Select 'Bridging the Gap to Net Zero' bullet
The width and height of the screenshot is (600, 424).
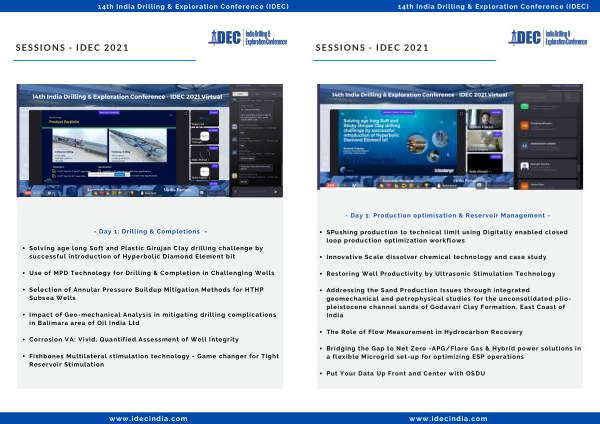454,352
